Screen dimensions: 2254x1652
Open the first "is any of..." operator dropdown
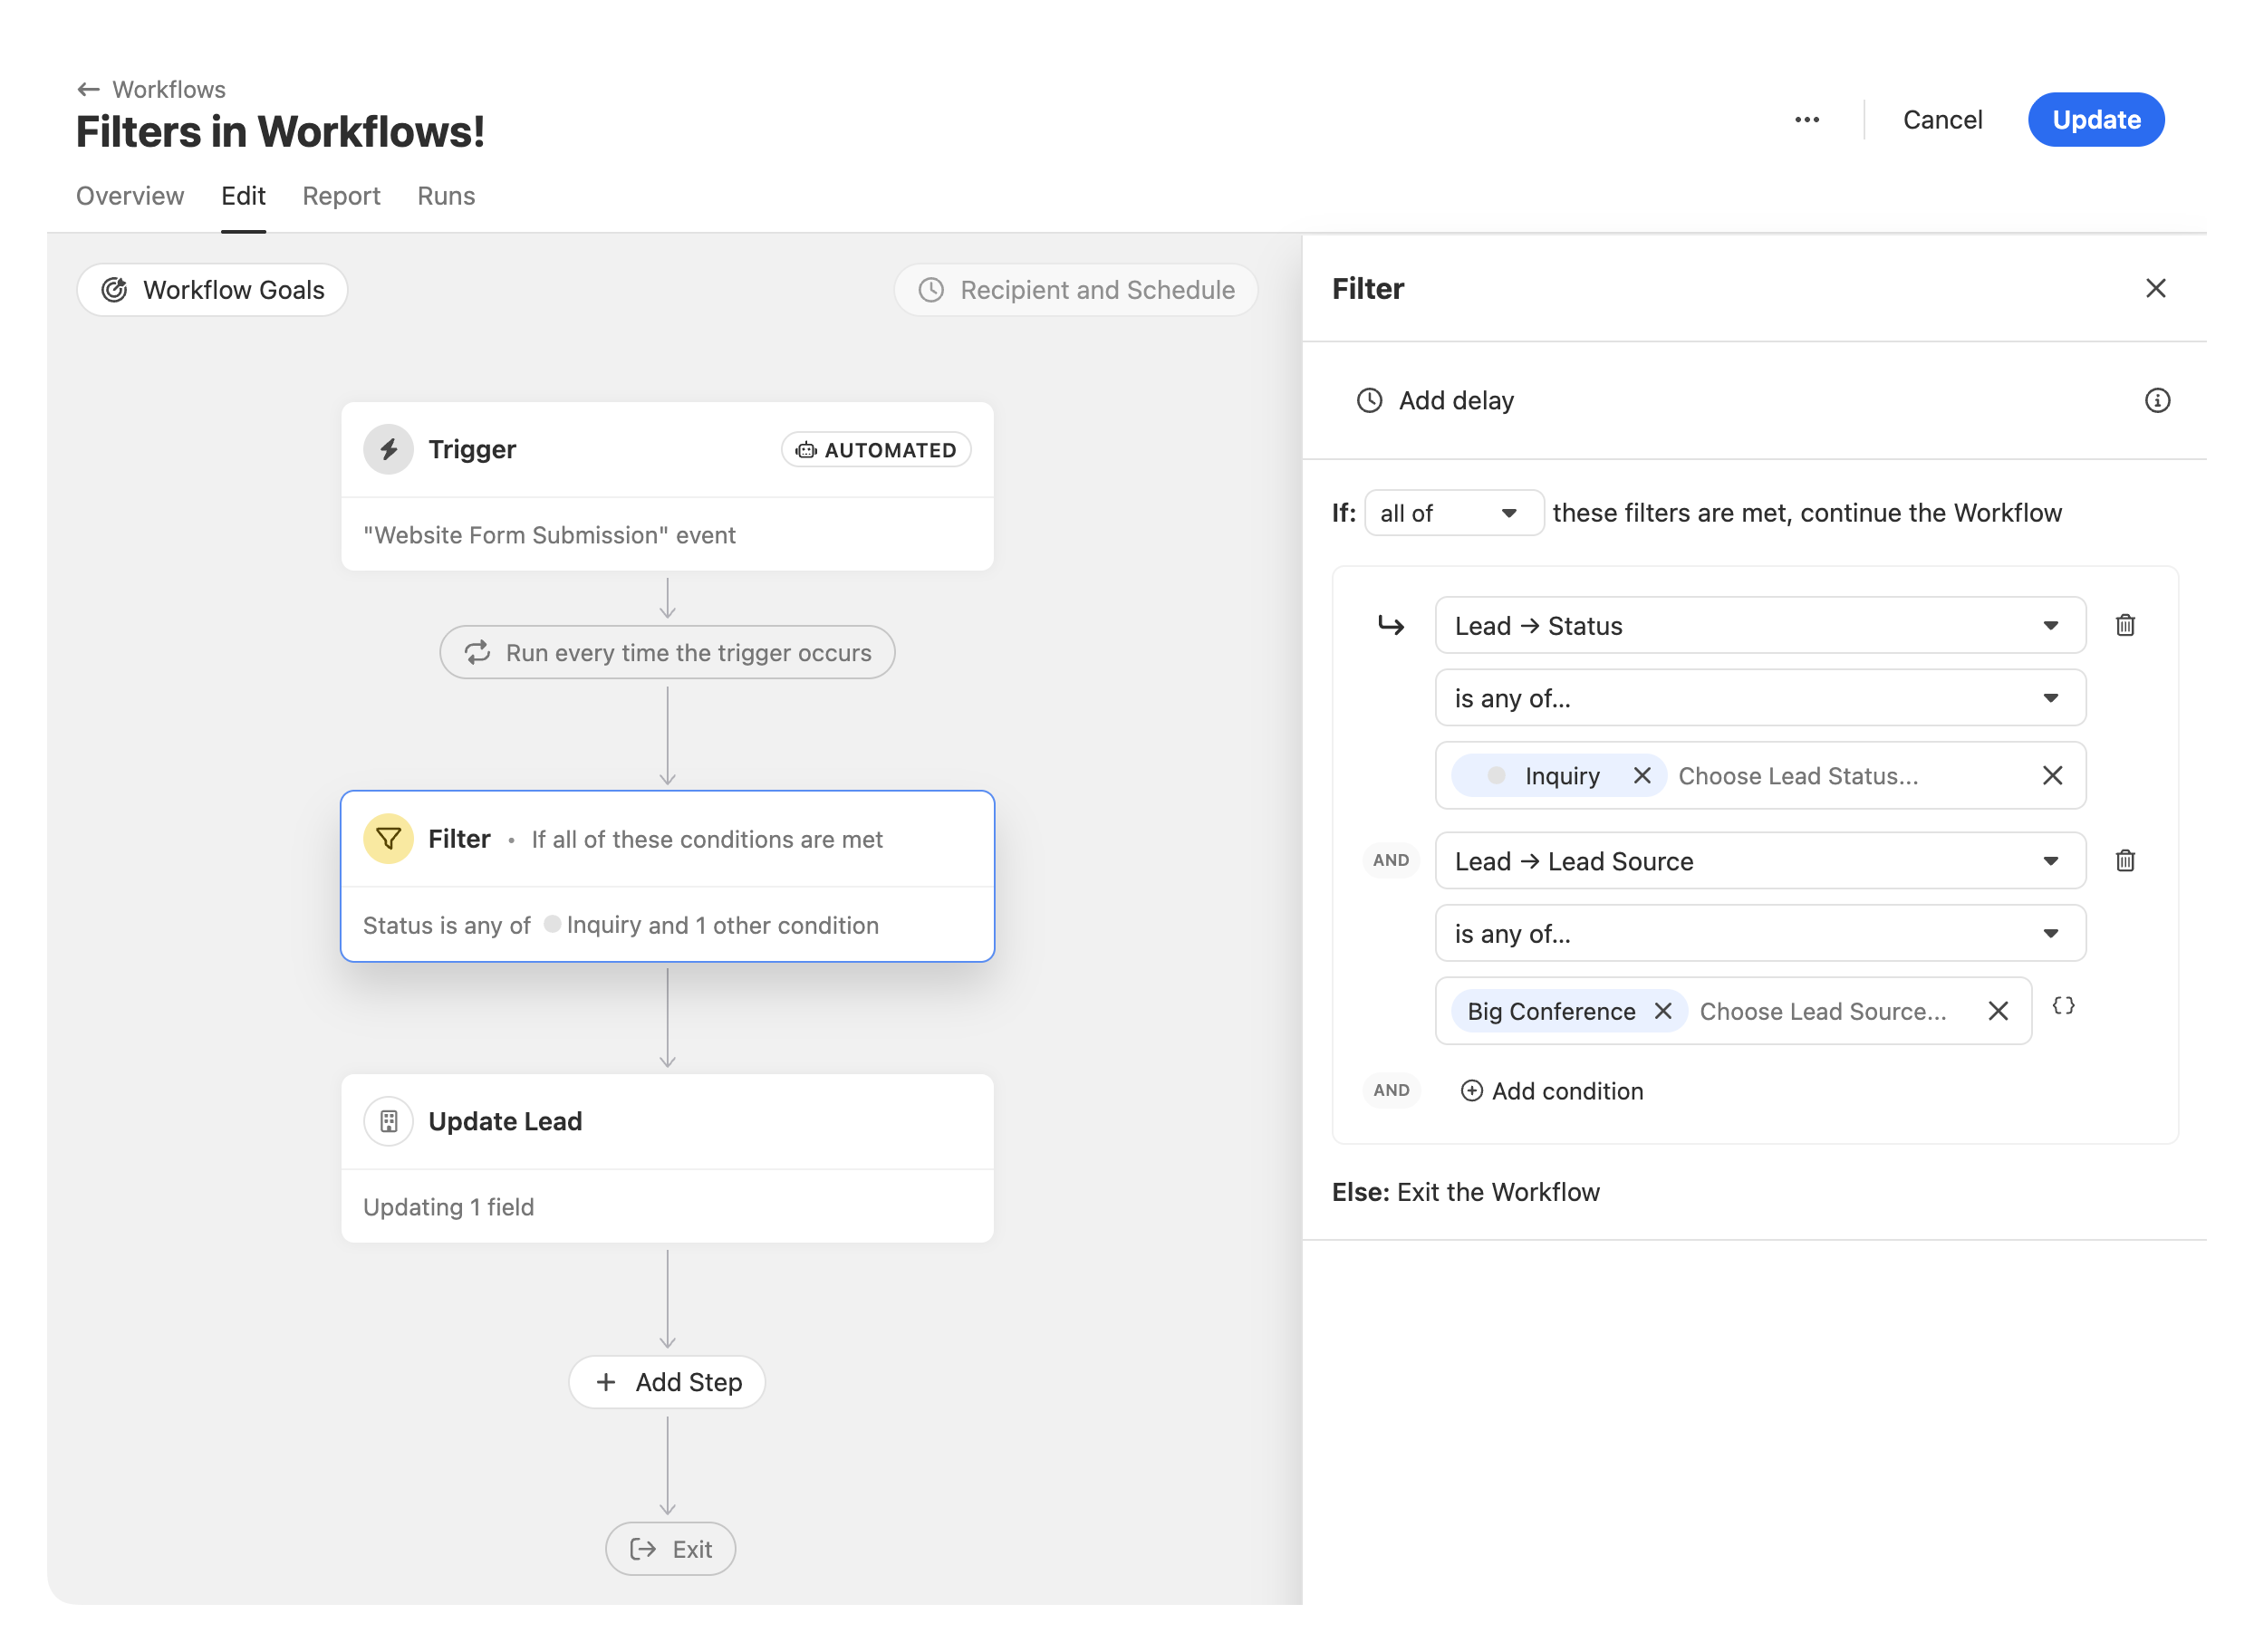1759,697
